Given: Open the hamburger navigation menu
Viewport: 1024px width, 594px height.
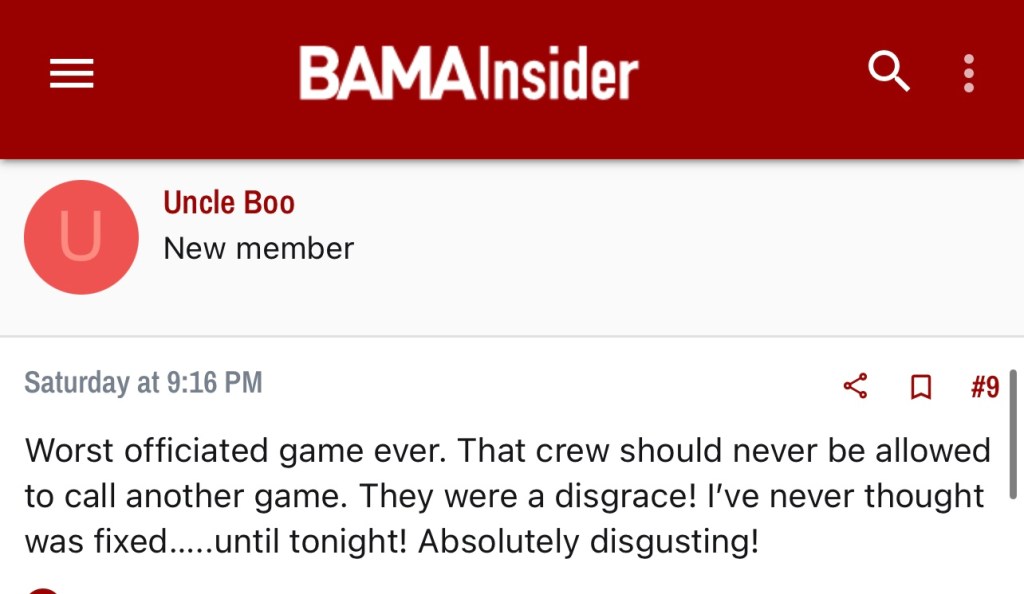Looking at the screenshot, I should 71,73.
